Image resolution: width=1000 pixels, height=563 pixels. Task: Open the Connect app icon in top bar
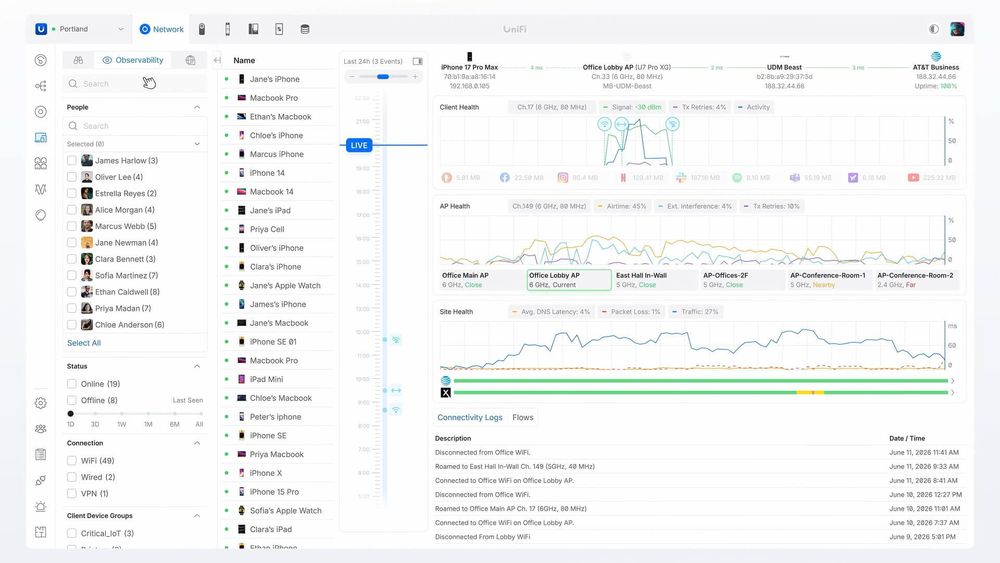click(279, 29)
